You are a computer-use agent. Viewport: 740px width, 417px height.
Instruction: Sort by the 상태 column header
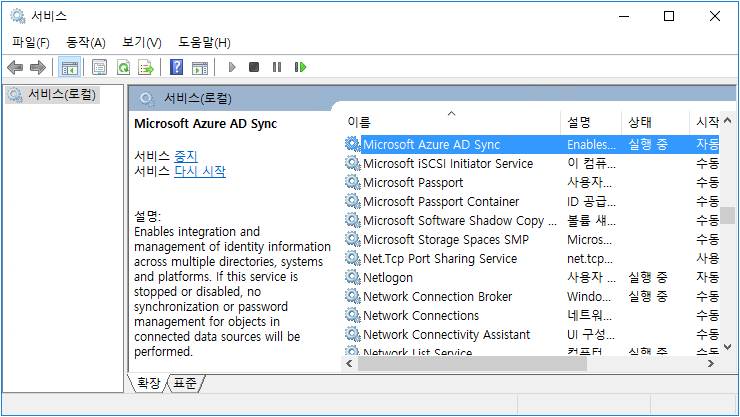point(656,123)
